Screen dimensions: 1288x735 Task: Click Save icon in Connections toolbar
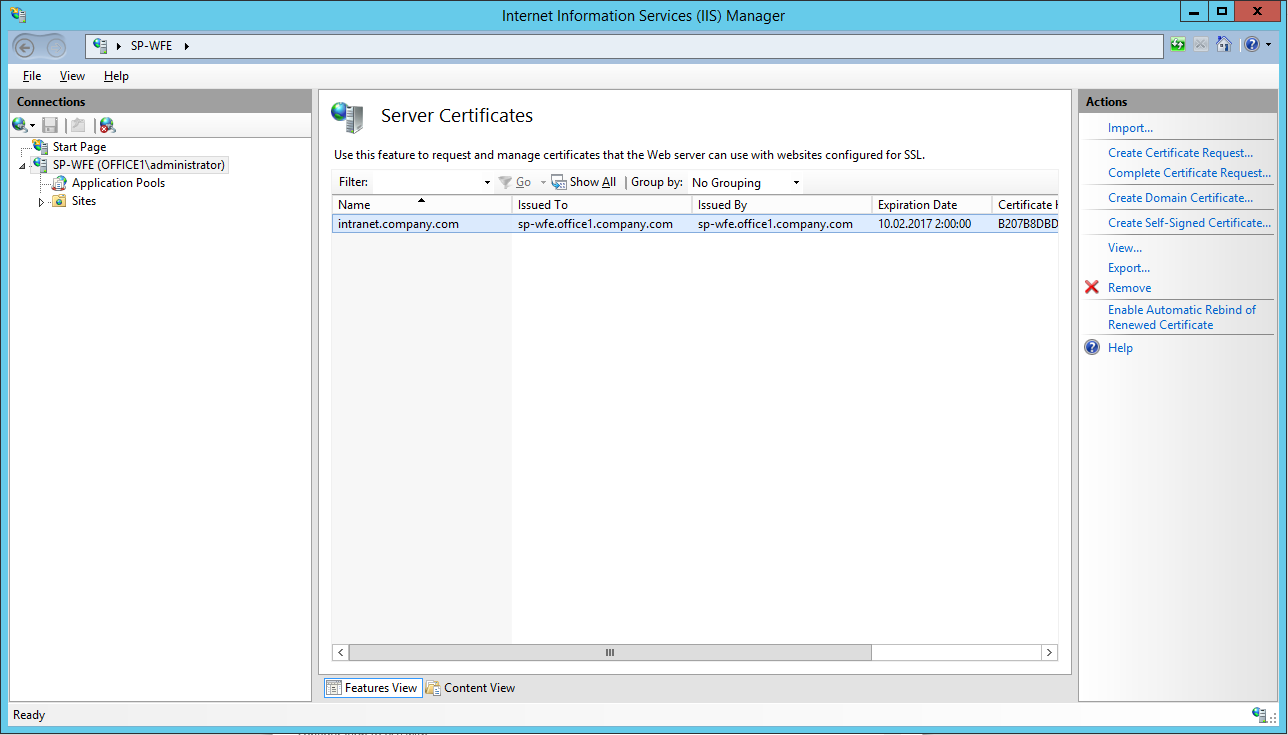(x=50, y=125)
